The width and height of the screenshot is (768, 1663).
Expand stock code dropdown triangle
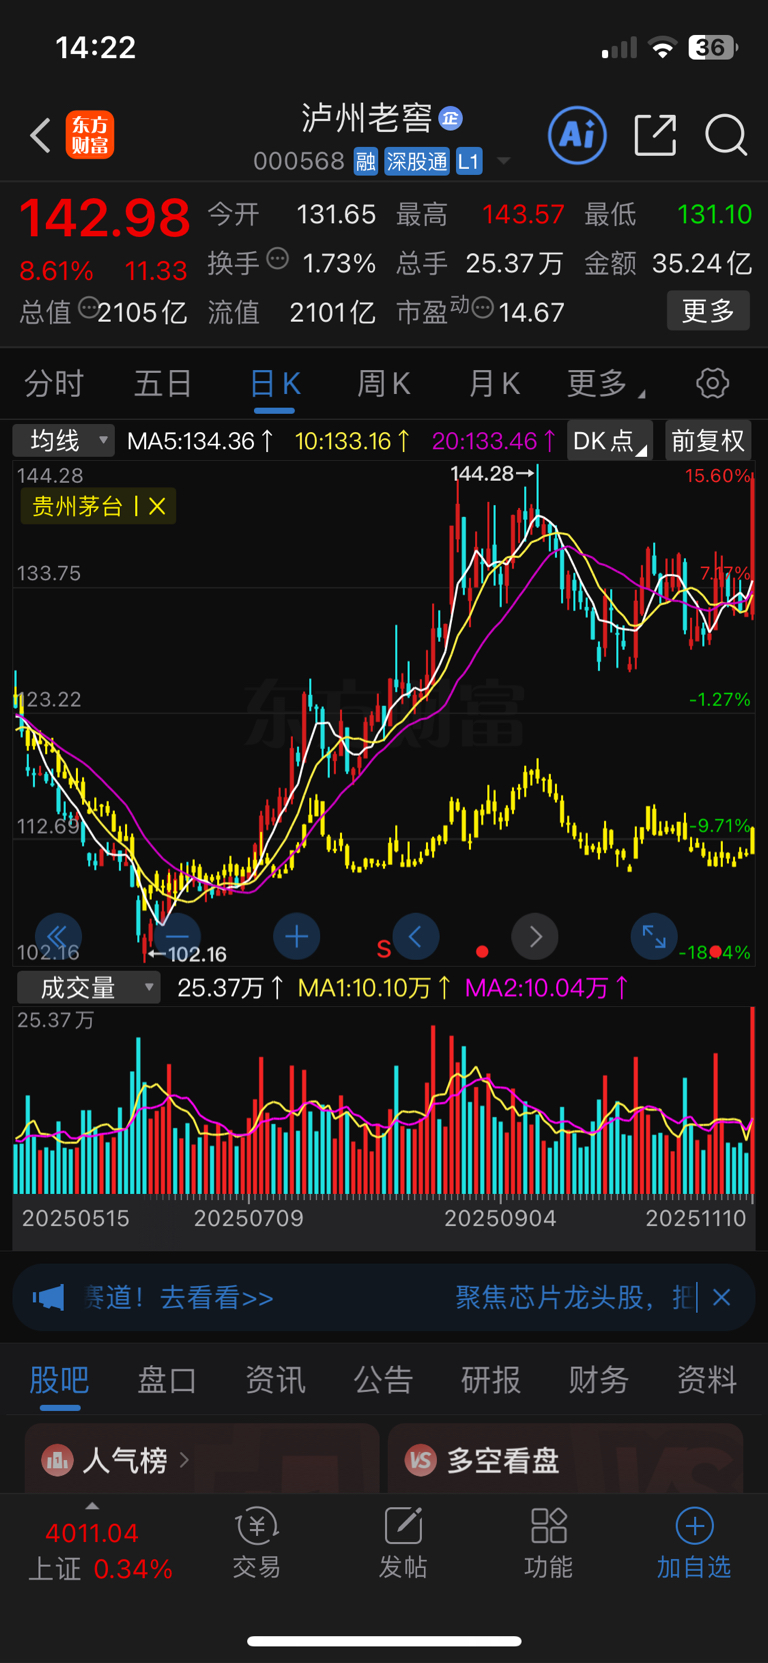click(504, 161)
